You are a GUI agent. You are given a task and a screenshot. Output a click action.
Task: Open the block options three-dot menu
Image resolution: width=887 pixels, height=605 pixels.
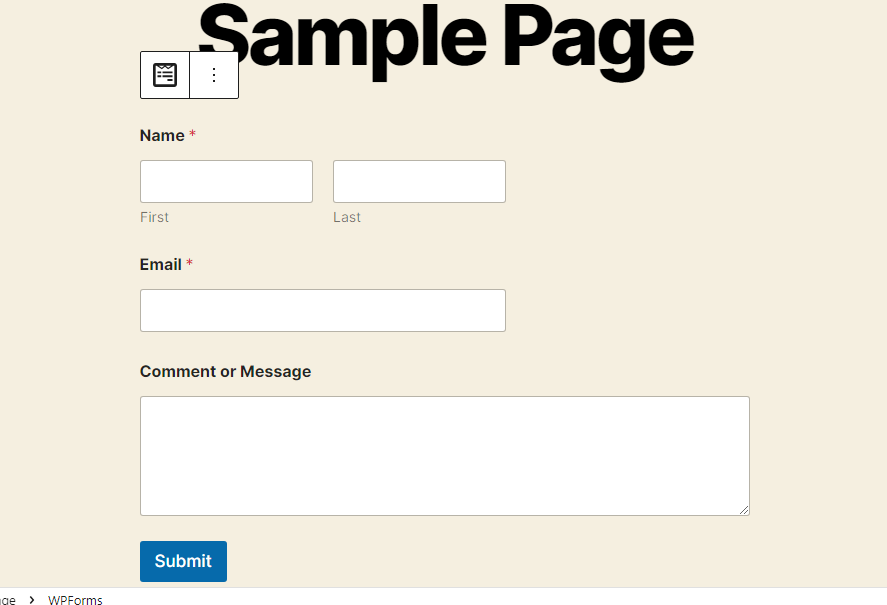[214, 75]
